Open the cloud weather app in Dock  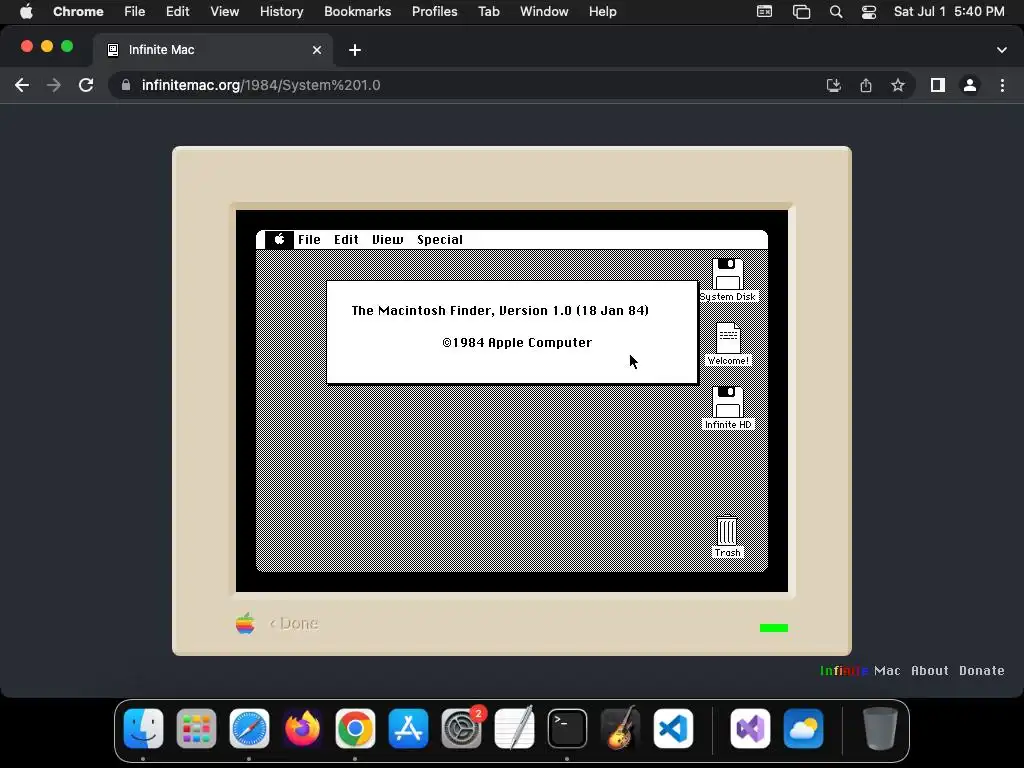(803, 728)
